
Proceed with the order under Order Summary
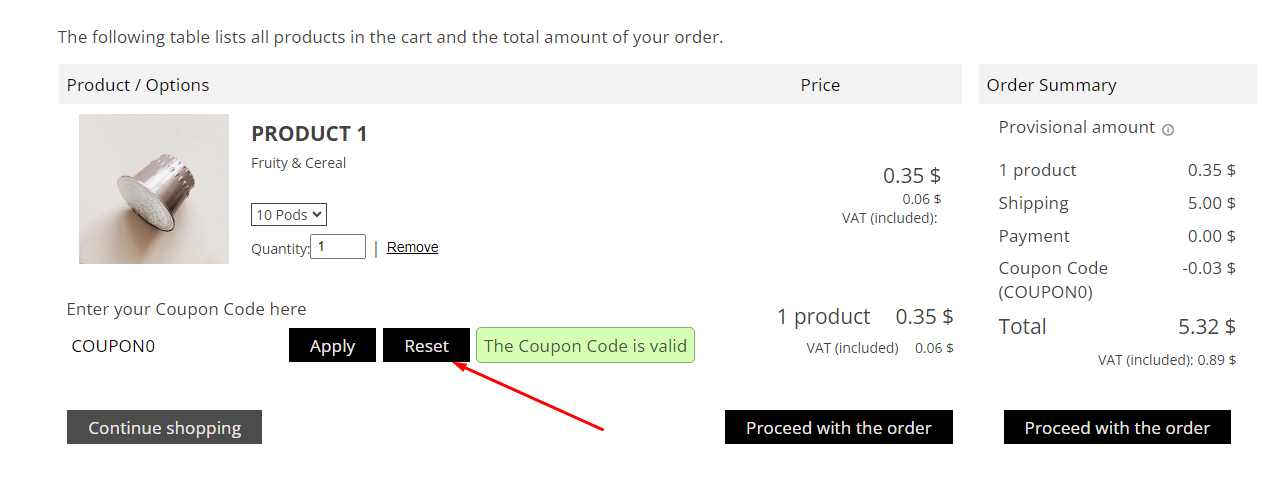[1117, 428]
